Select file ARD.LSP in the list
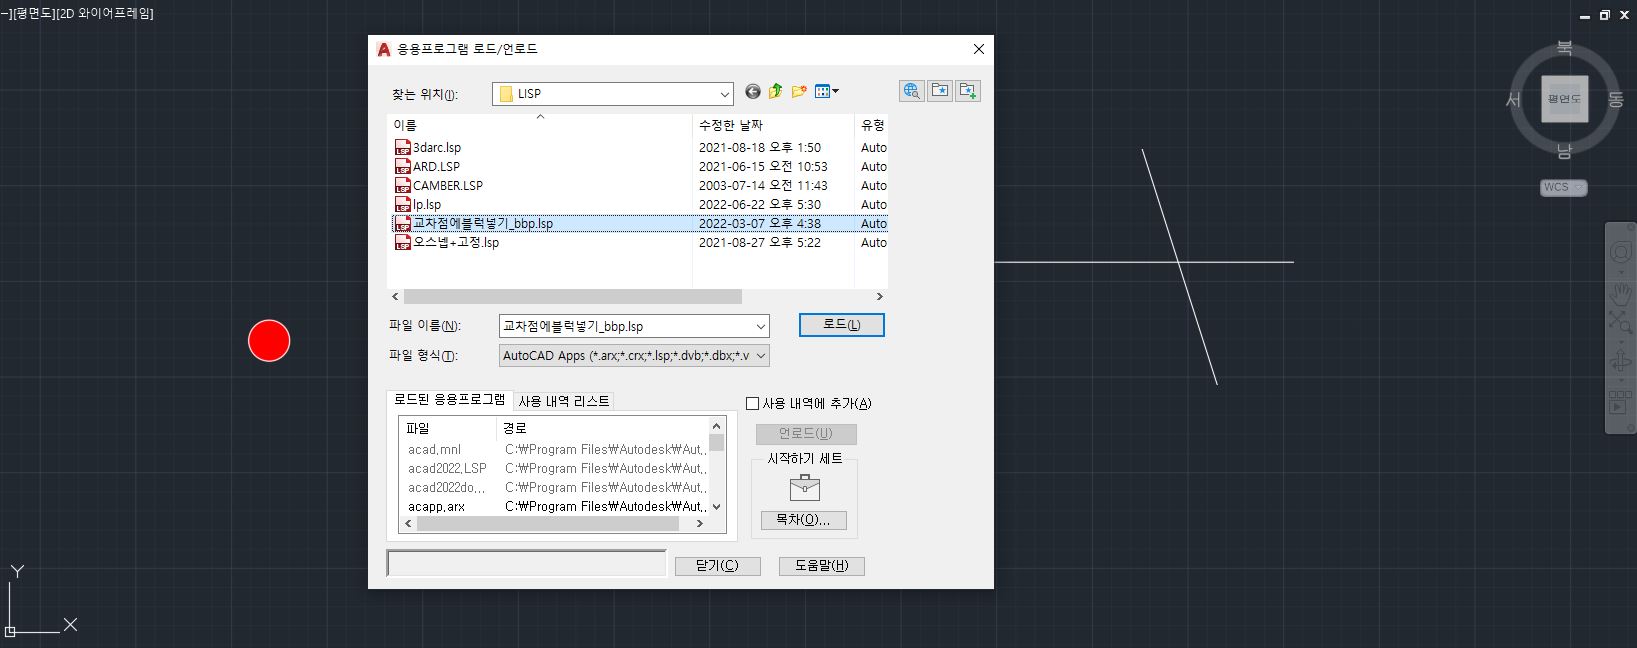 [436, 167]
